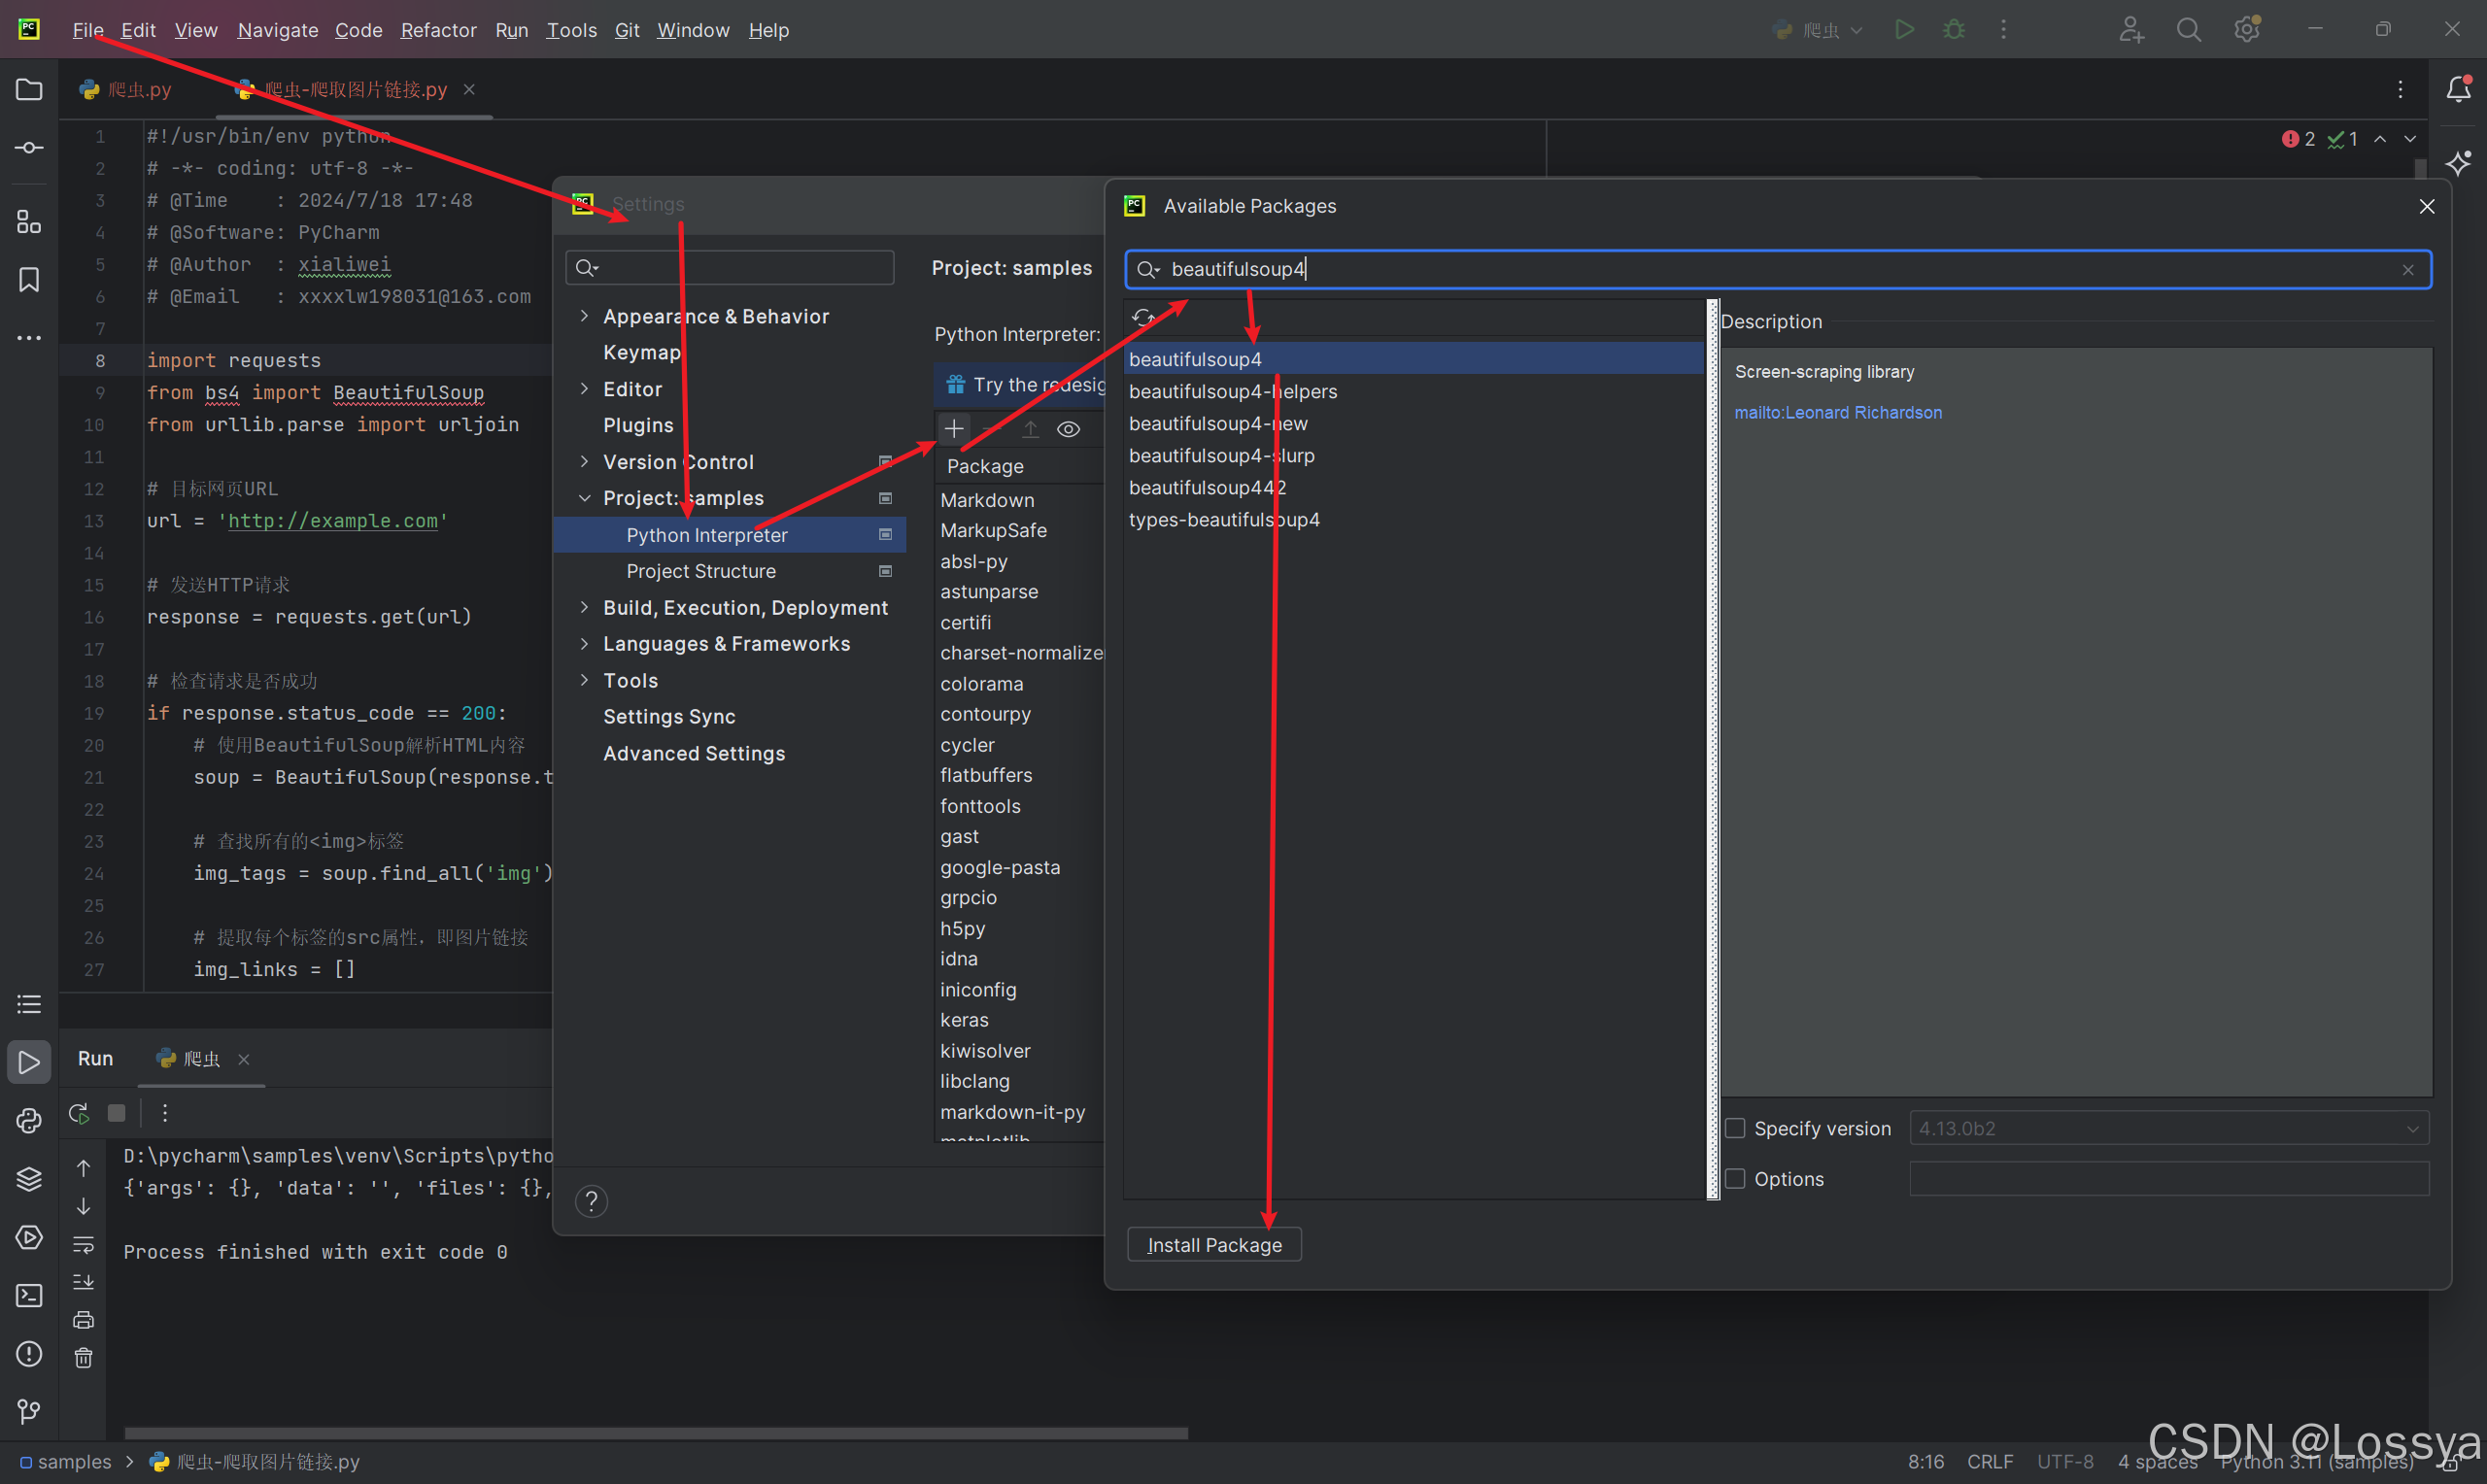Open the Services tool window icon
The height and width of the screenshot is (1484, 2487).
(x=29, y=1237)
